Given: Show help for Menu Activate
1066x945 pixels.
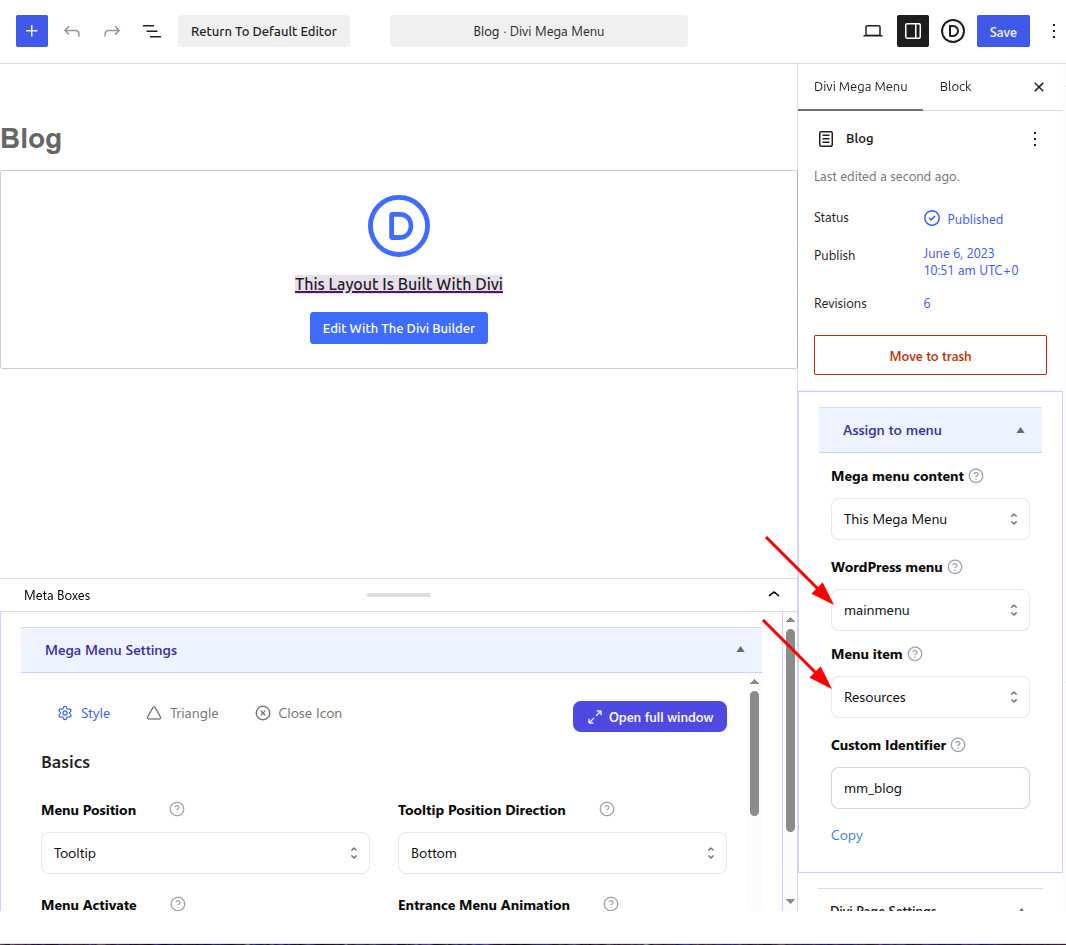Looking at the screenshot, I should [x=177, y=904].
